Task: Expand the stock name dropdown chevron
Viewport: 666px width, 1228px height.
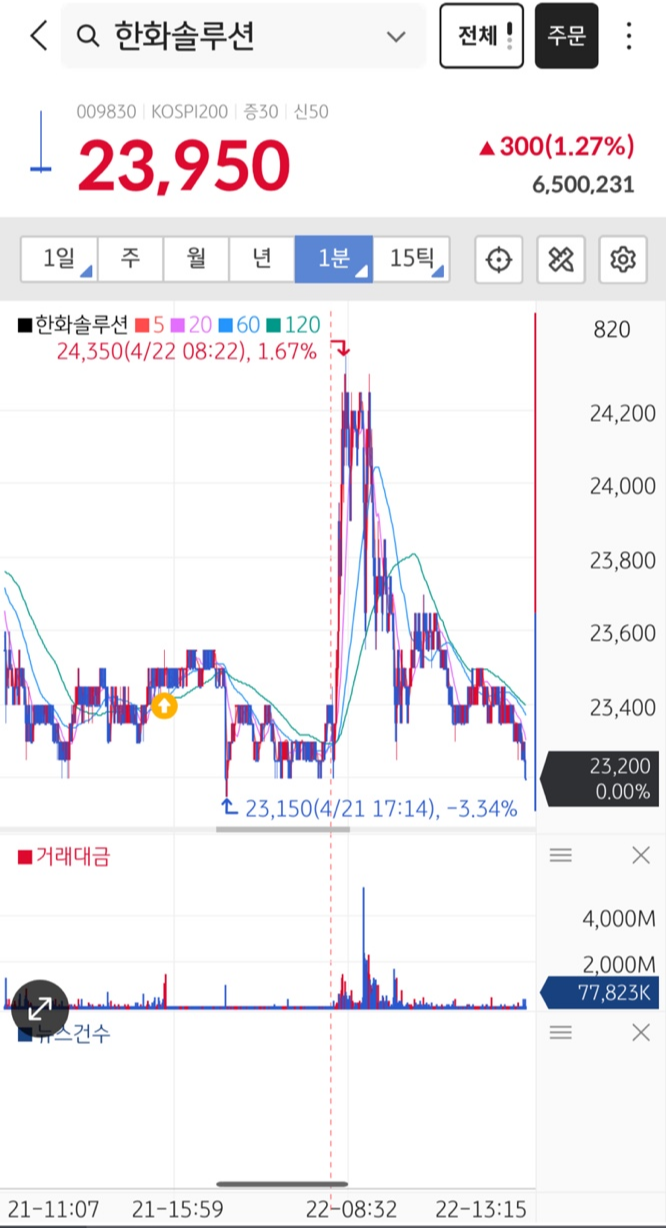Action: [x=396, y=37]
